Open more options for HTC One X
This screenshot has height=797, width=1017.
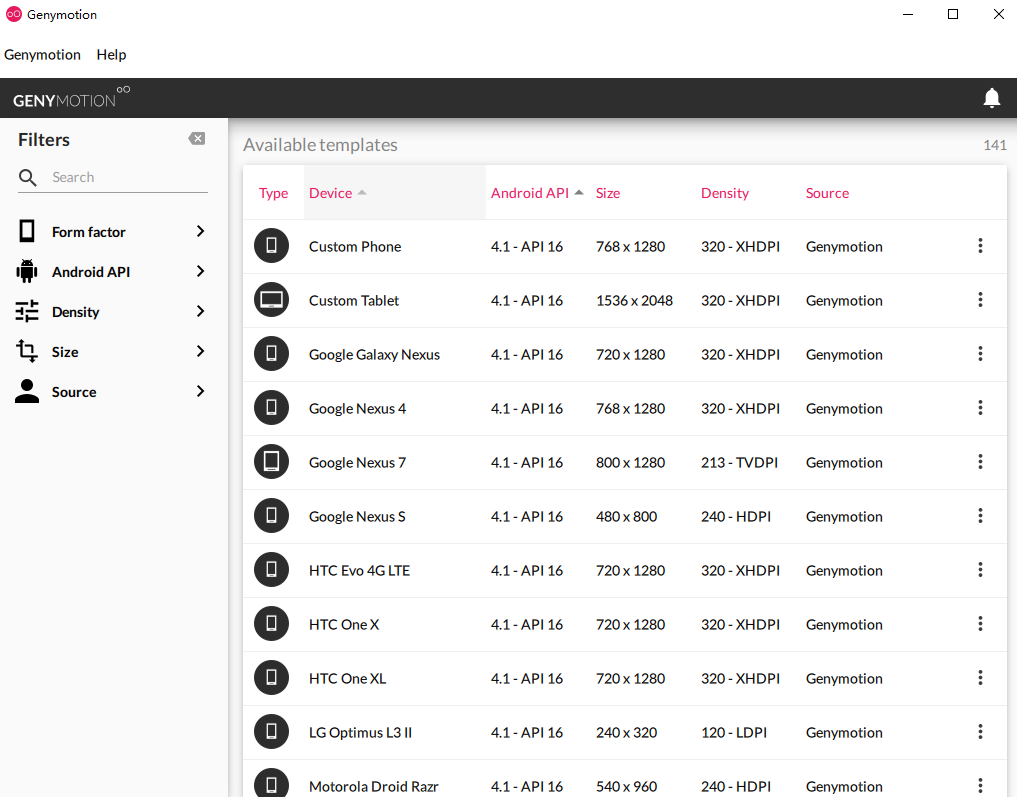click(x=980, y=623)
